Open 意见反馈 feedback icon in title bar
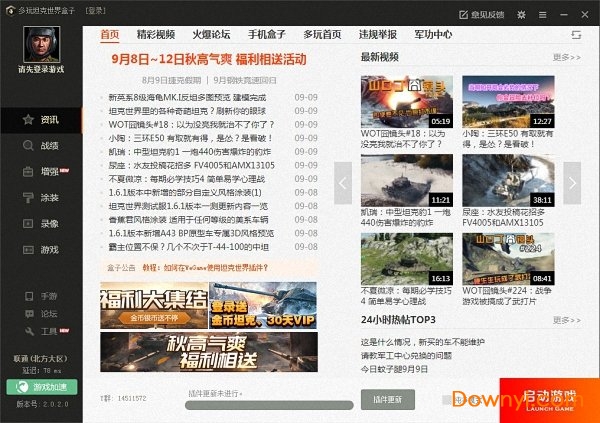The width and height of the screenshot is (600, 423). 463,15
